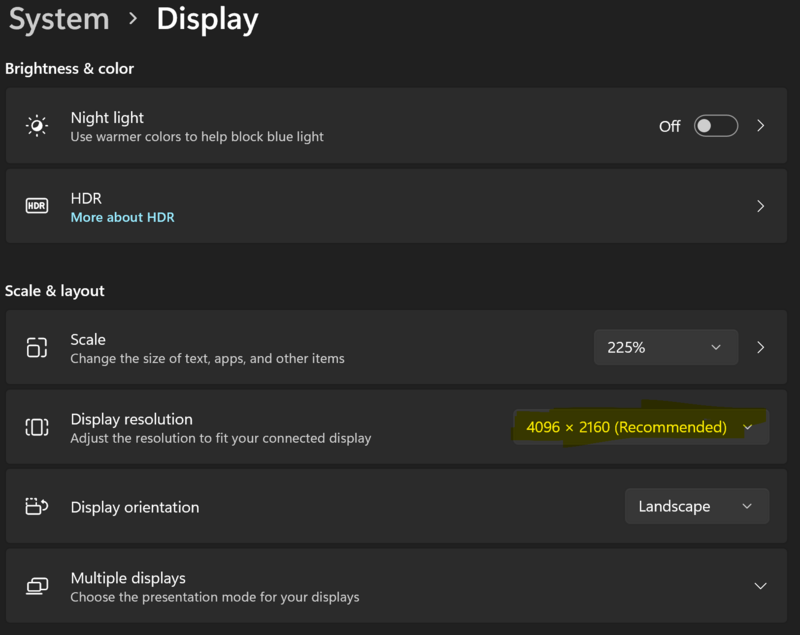Click the Night light sun icon

[x=37, y=125]
